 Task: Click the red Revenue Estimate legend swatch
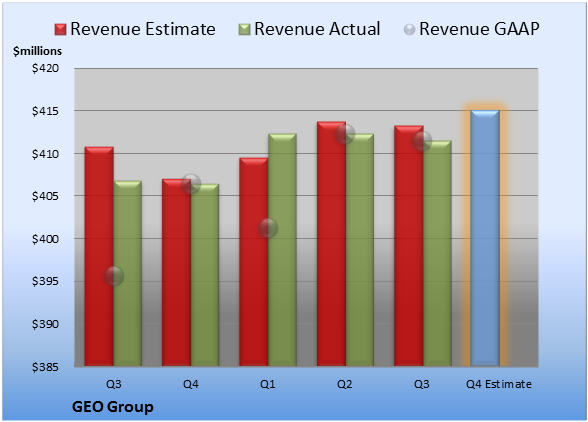click(60, 30)
